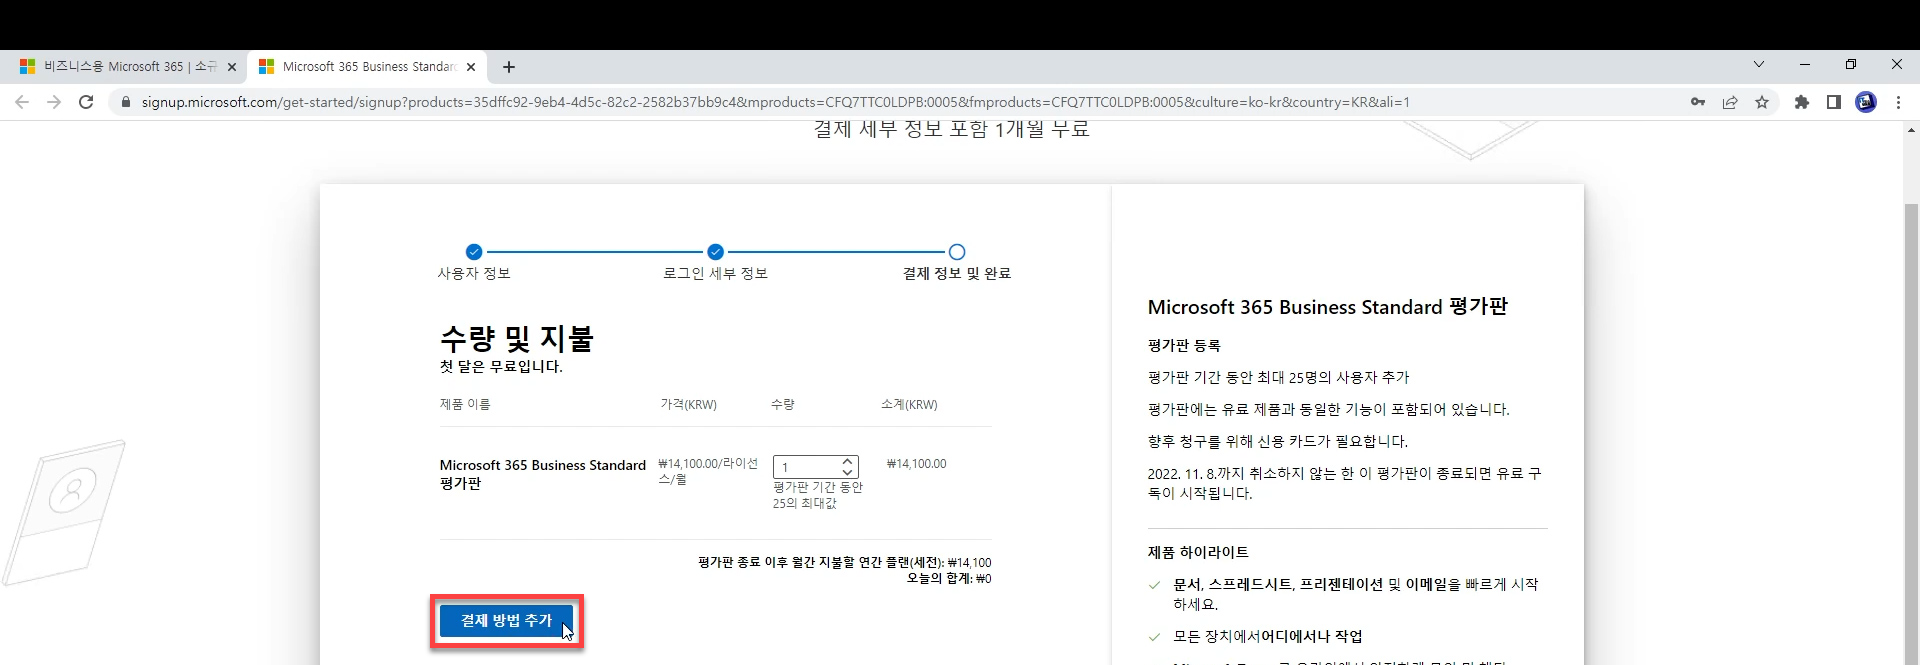The height and width of the screenshot is (665, 1920).
Task: Click the scrollbar up arrow
Action: [x=1911, y=130]
